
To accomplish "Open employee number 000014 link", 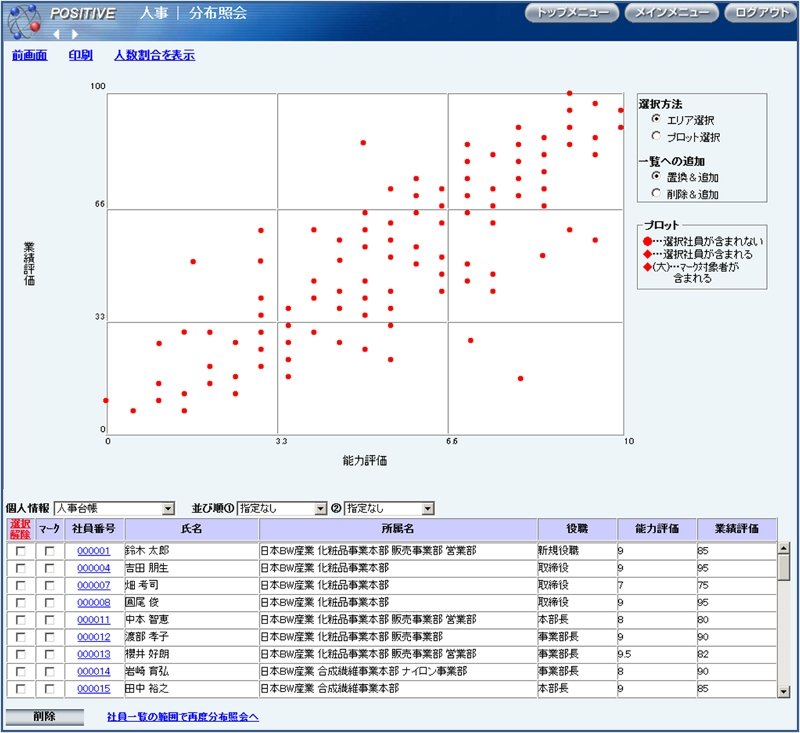I will [x=94, y=672].
